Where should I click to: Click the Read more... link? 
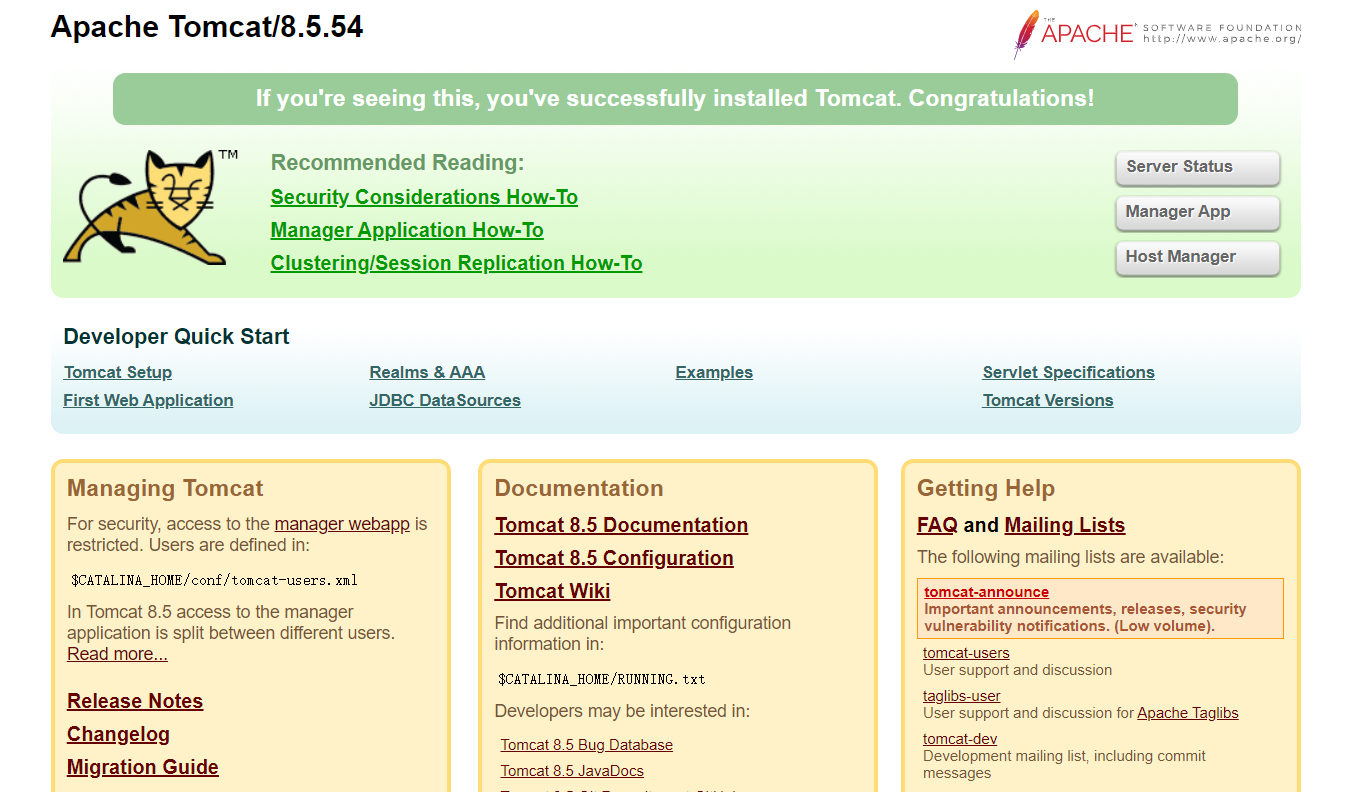(x=117, y=654)
